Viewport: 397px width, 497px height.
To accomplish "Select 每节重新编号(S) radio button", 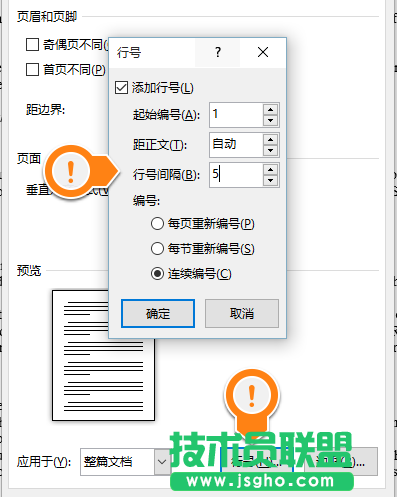I will [157, 249].
